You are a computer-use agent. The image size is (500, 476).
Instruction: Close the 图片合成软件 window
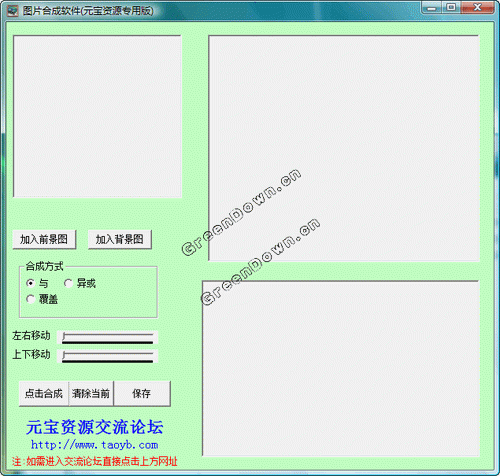477,8
